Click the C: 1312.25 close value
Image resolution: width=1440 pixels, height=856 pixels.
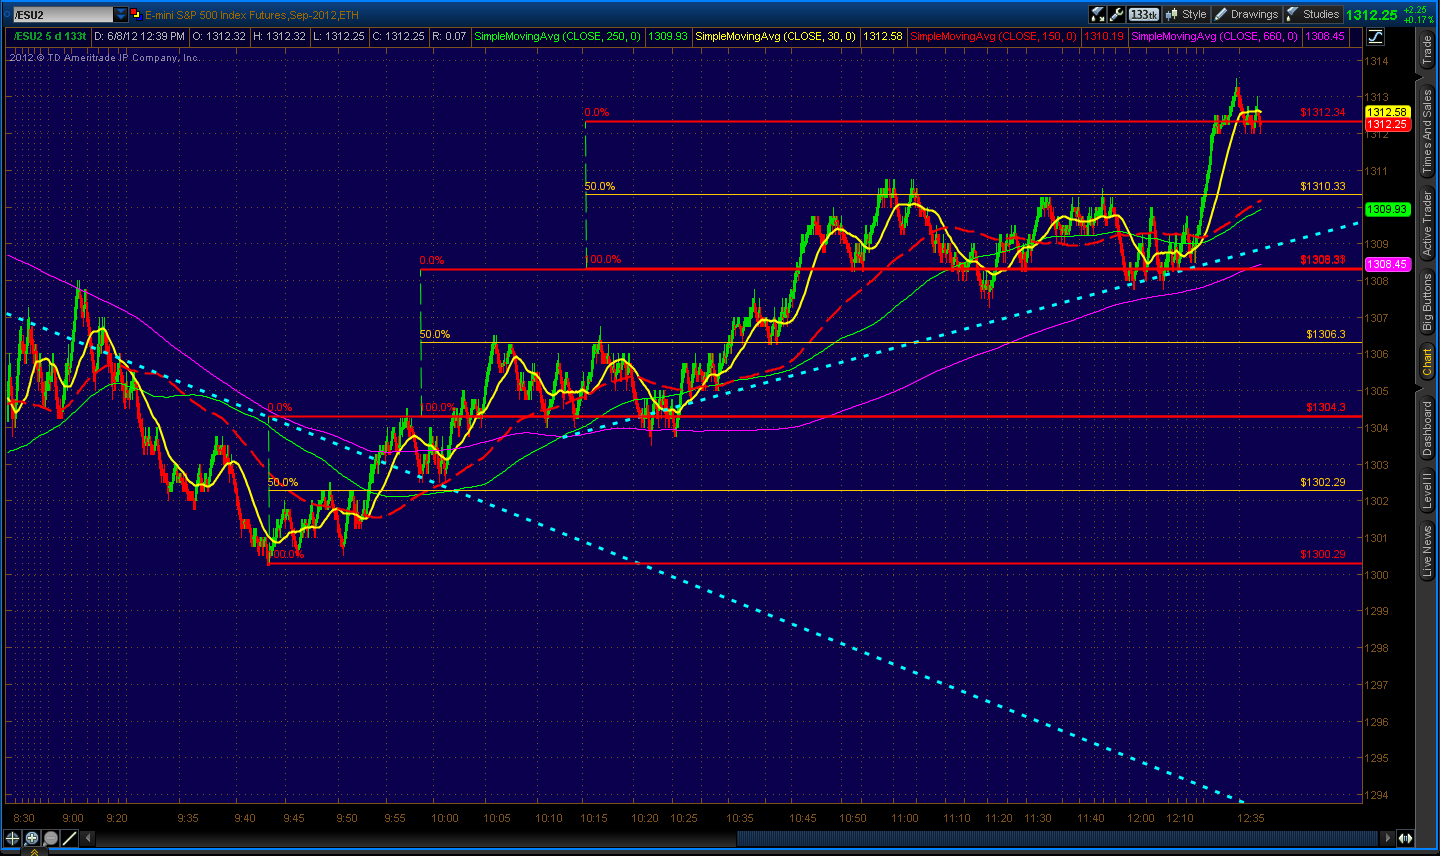tap(398, 36)
